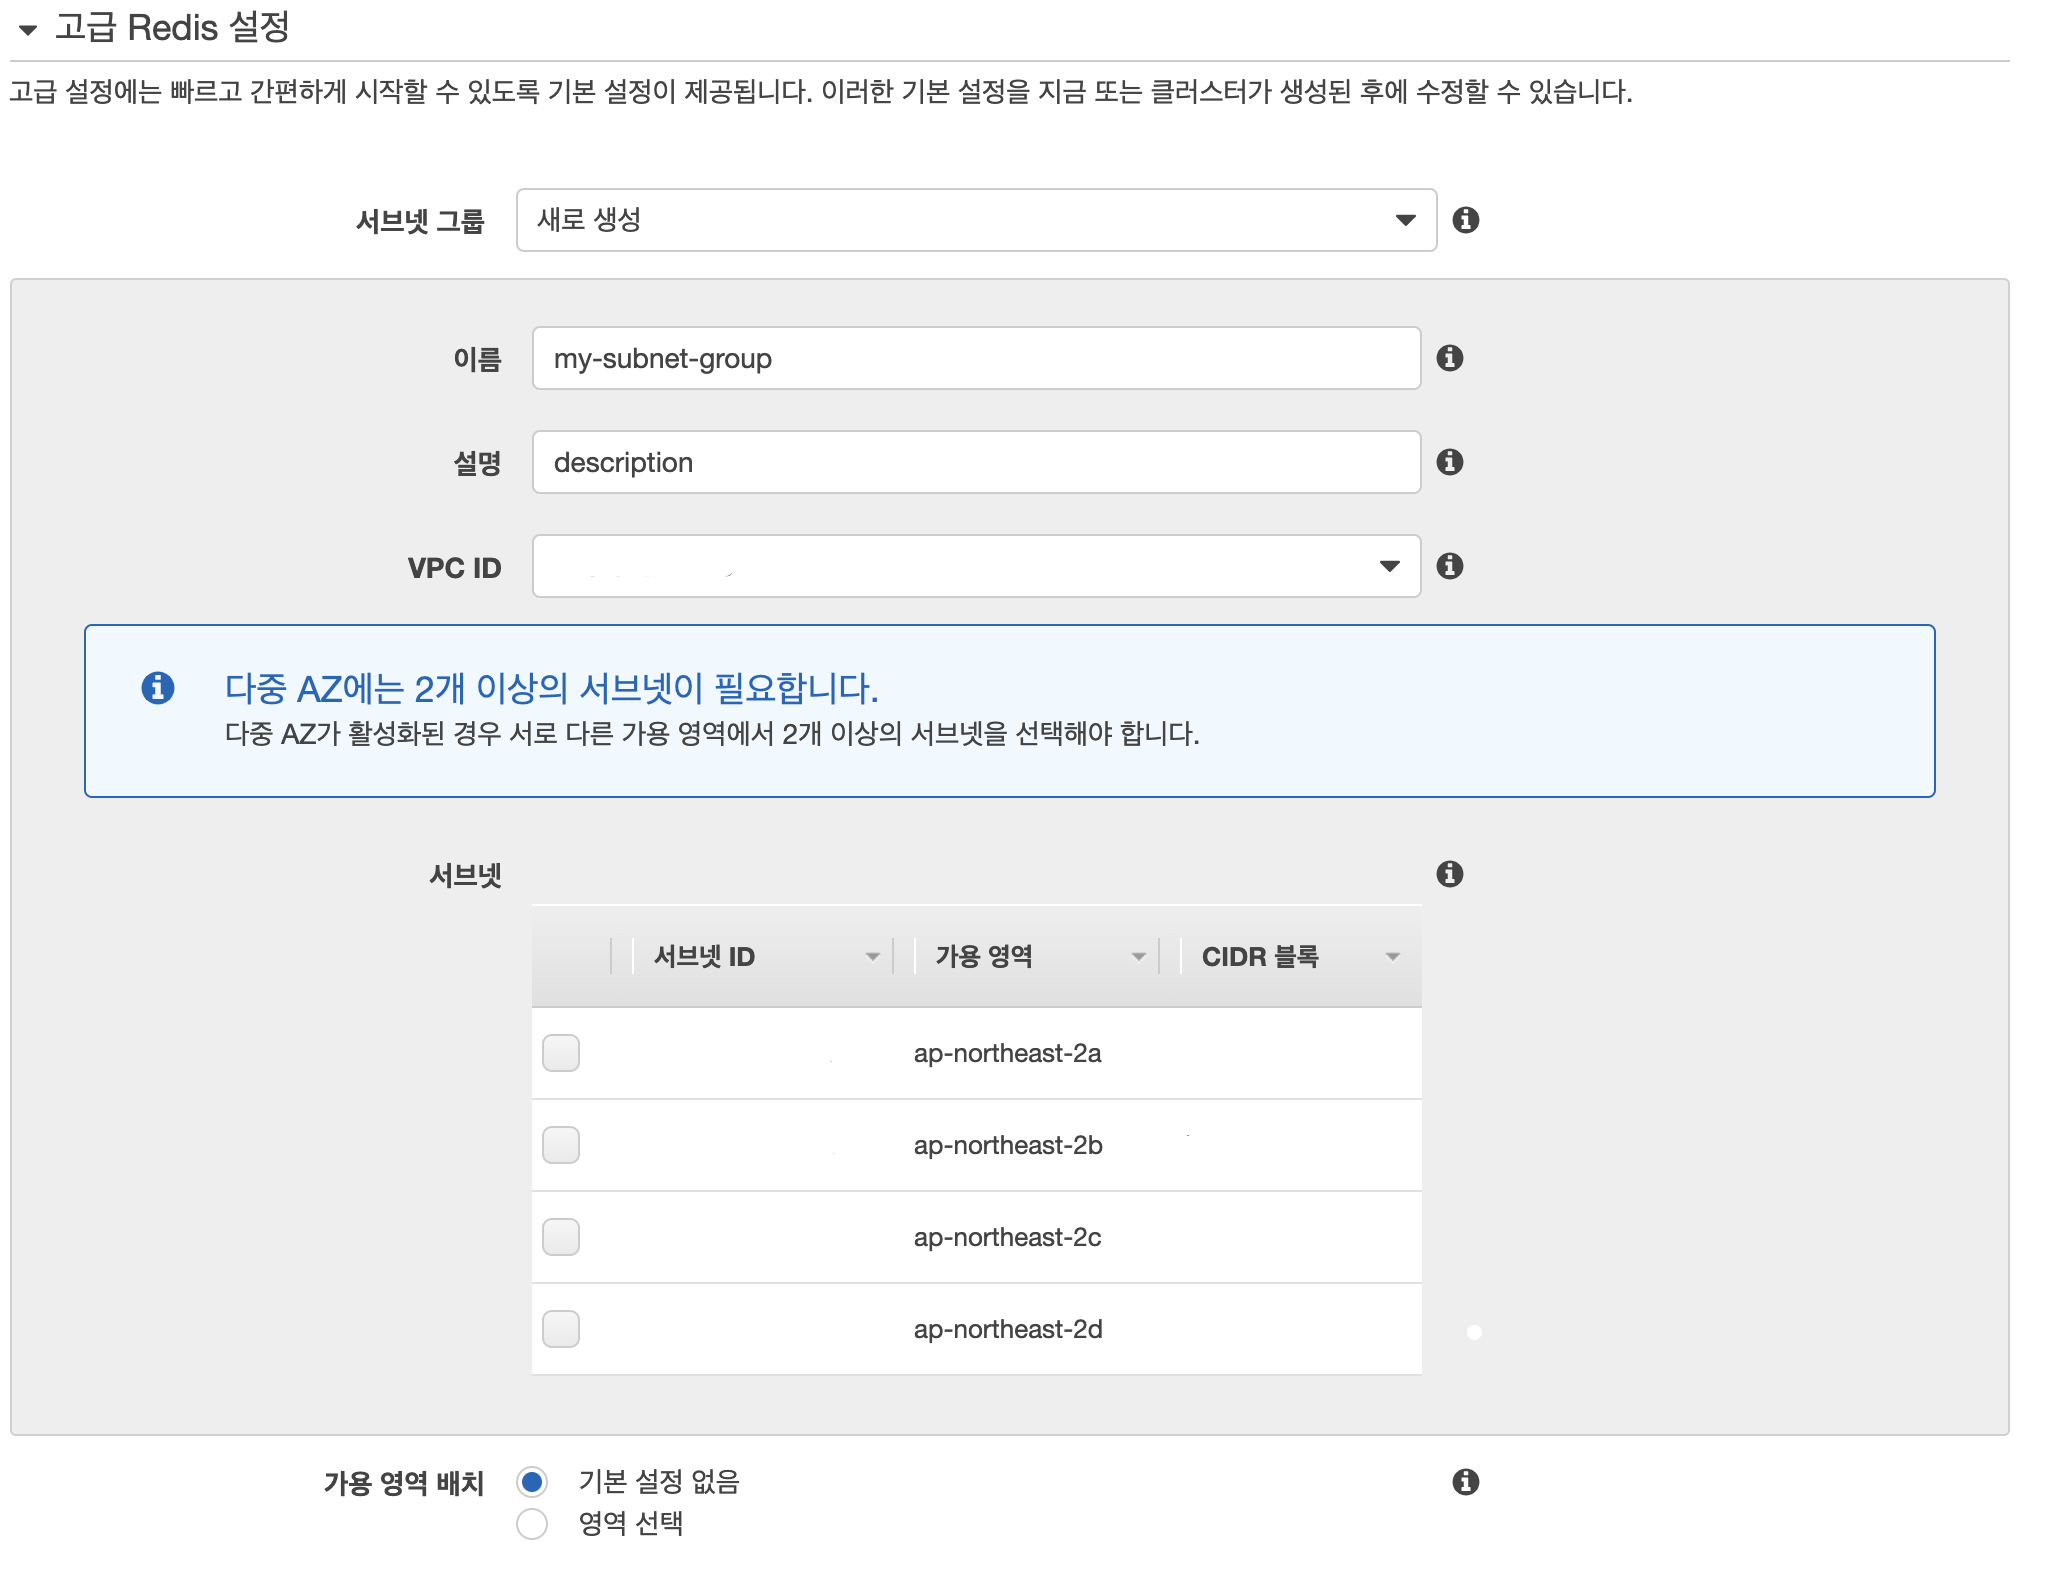Click info icon in blue 다중 AZ alert

[158, 688]
